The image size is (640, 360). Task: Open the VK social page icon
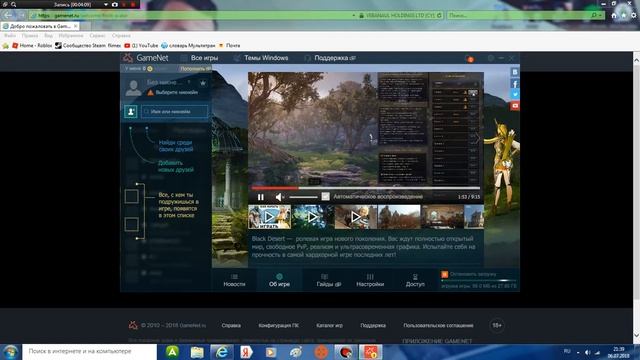pyautogui.click(x=515, y=72)
